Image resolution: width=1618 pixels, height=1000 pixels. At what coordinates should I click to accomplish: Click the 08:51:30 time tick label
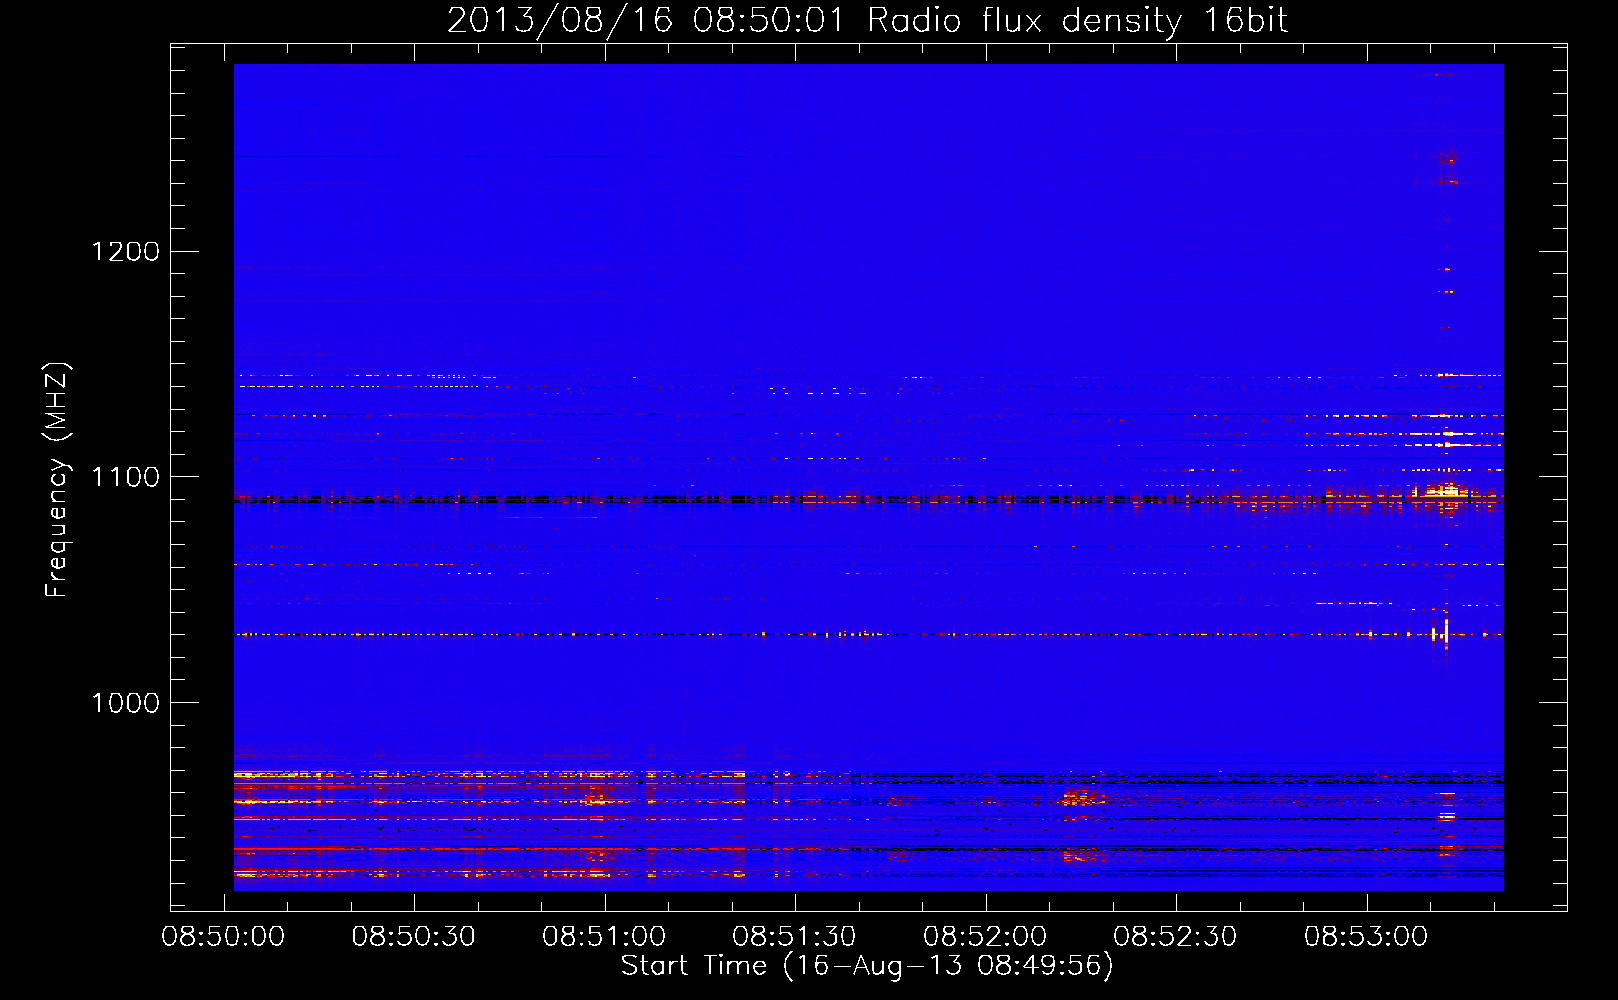pos(794,937)
